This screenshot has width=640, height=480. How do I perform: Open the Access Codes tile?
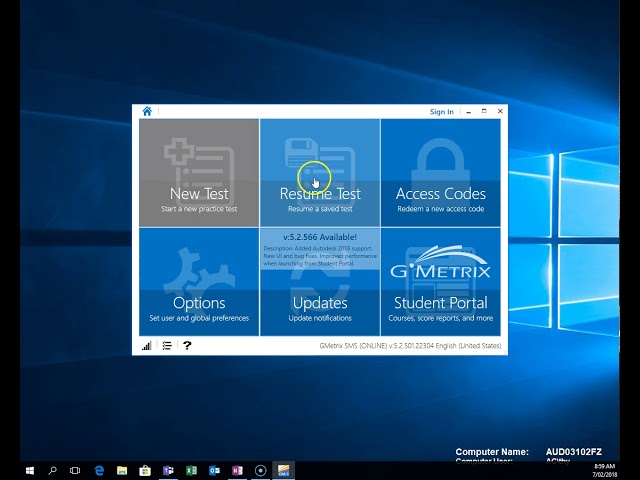coord(441,173)
